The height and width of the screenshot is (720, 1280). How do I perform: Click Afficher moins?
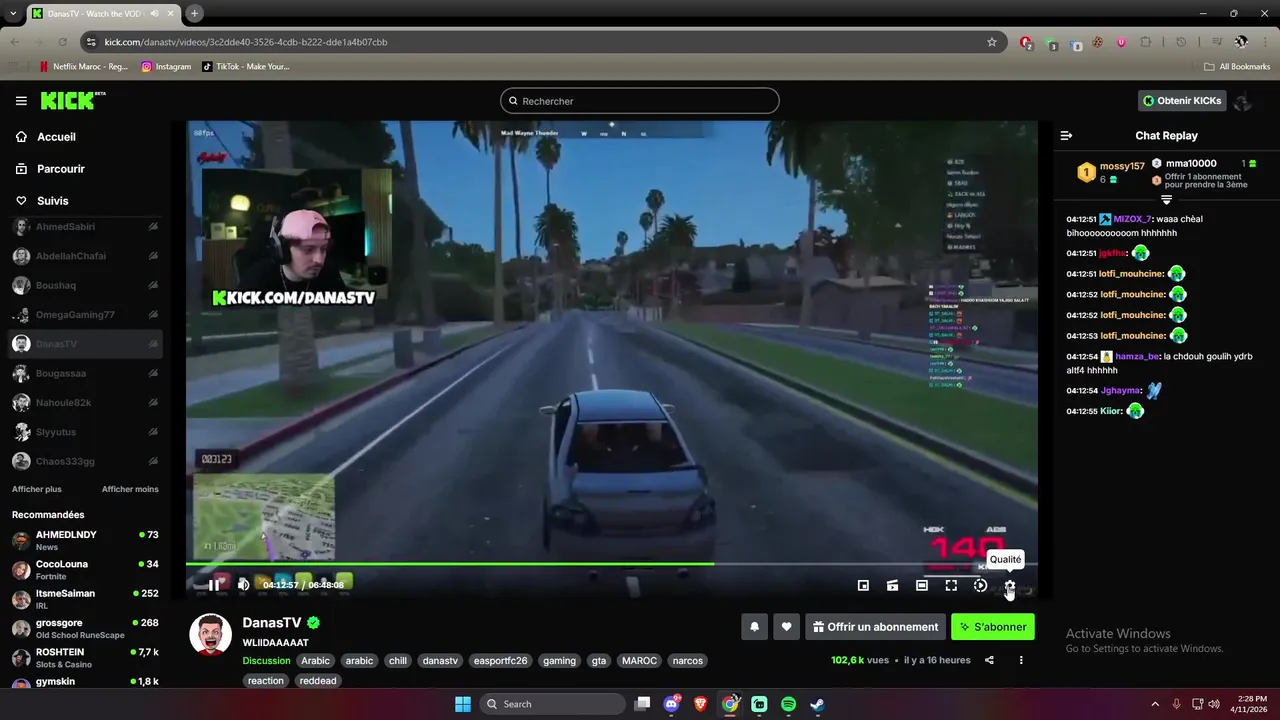click(x=130, y=489)
